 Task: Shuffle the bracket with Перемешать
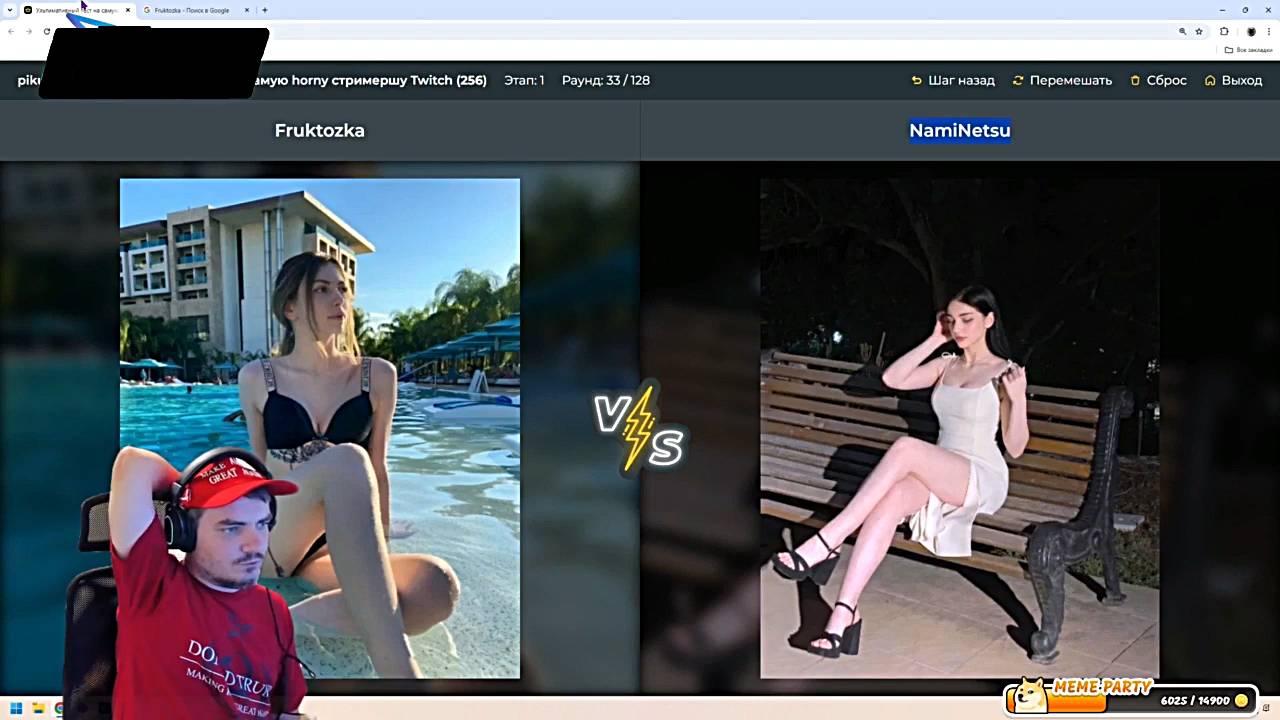(1062, 80)
